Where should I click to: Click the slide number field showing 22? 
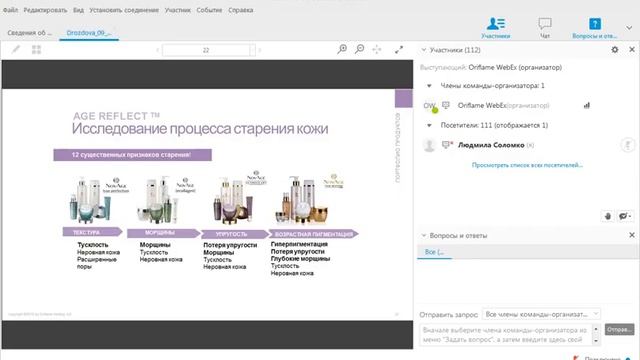[x=206, y=50]
